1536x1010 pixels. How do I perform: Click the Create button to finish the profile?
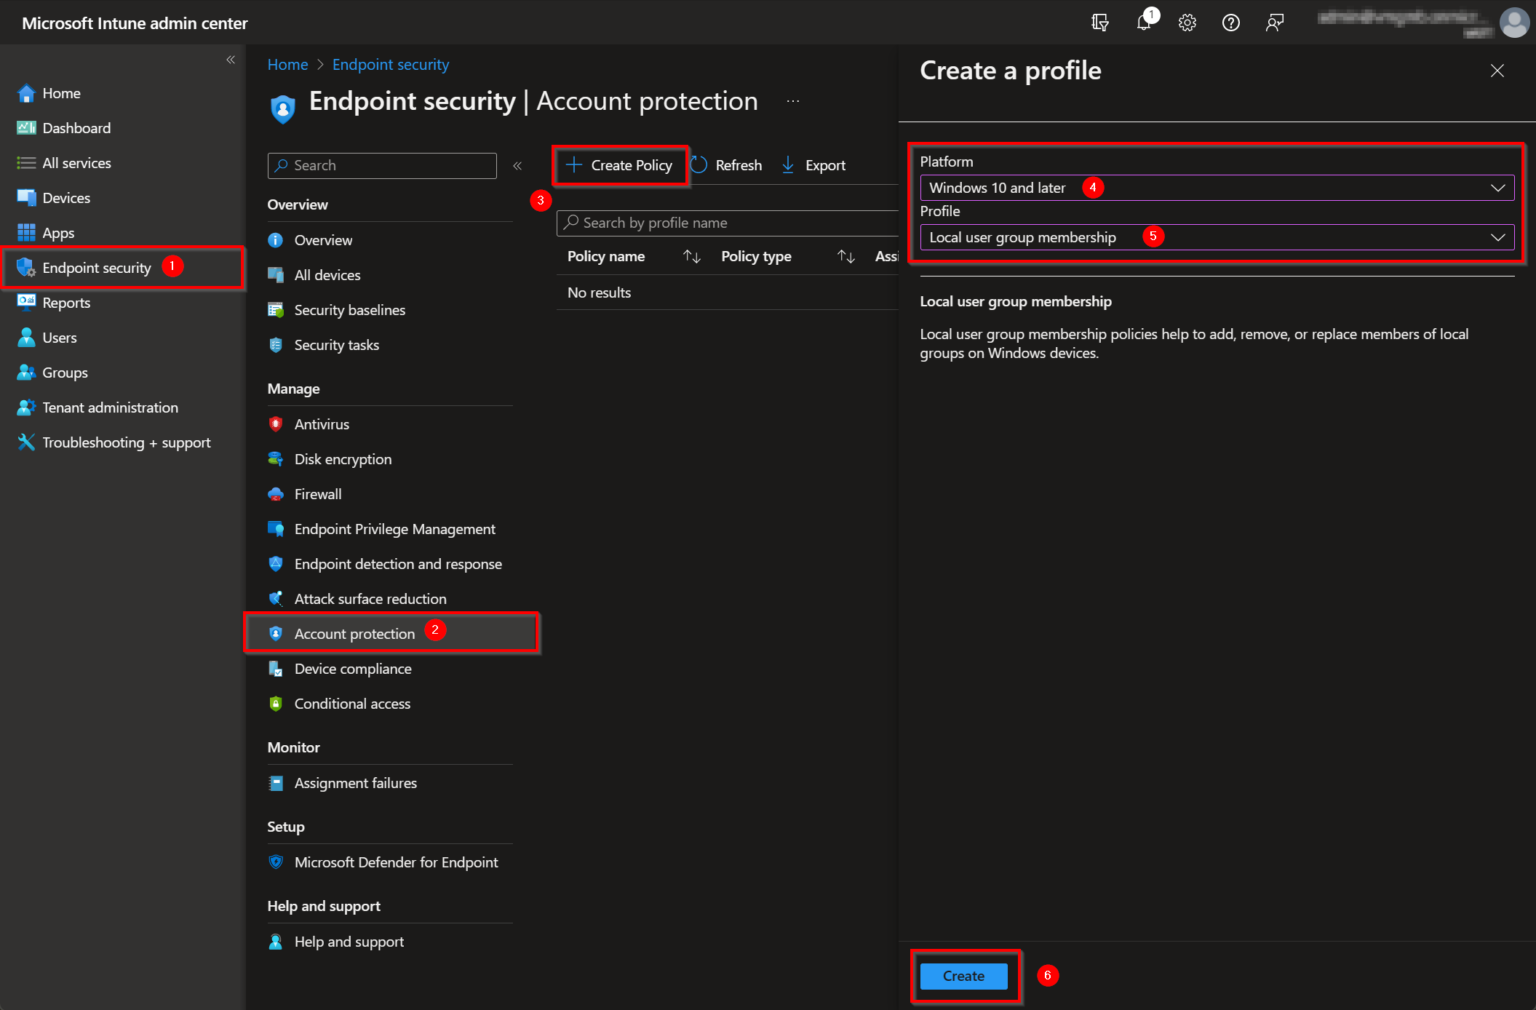(x=962, y=976)
